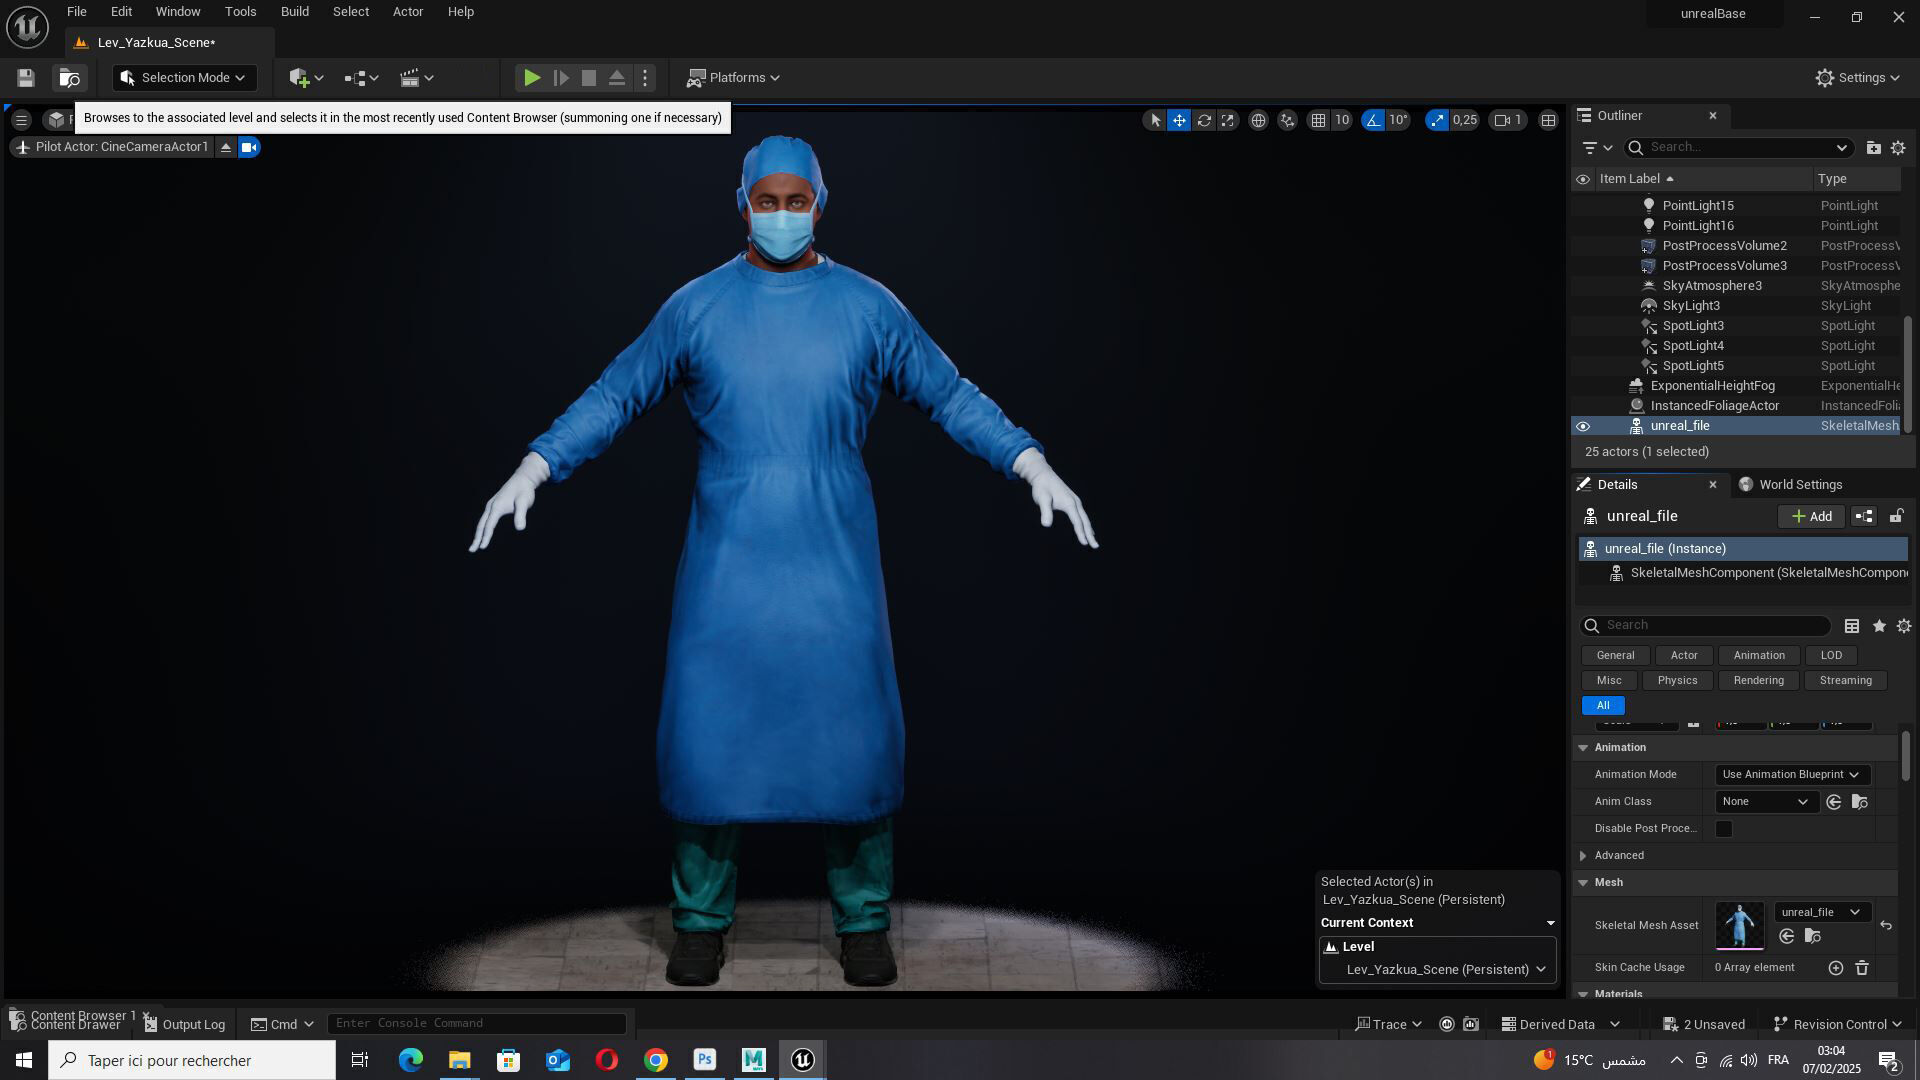Open the Platforms dropdown
The height and width of the screenshot is (1080, 1920).
(x=734, y=78)
